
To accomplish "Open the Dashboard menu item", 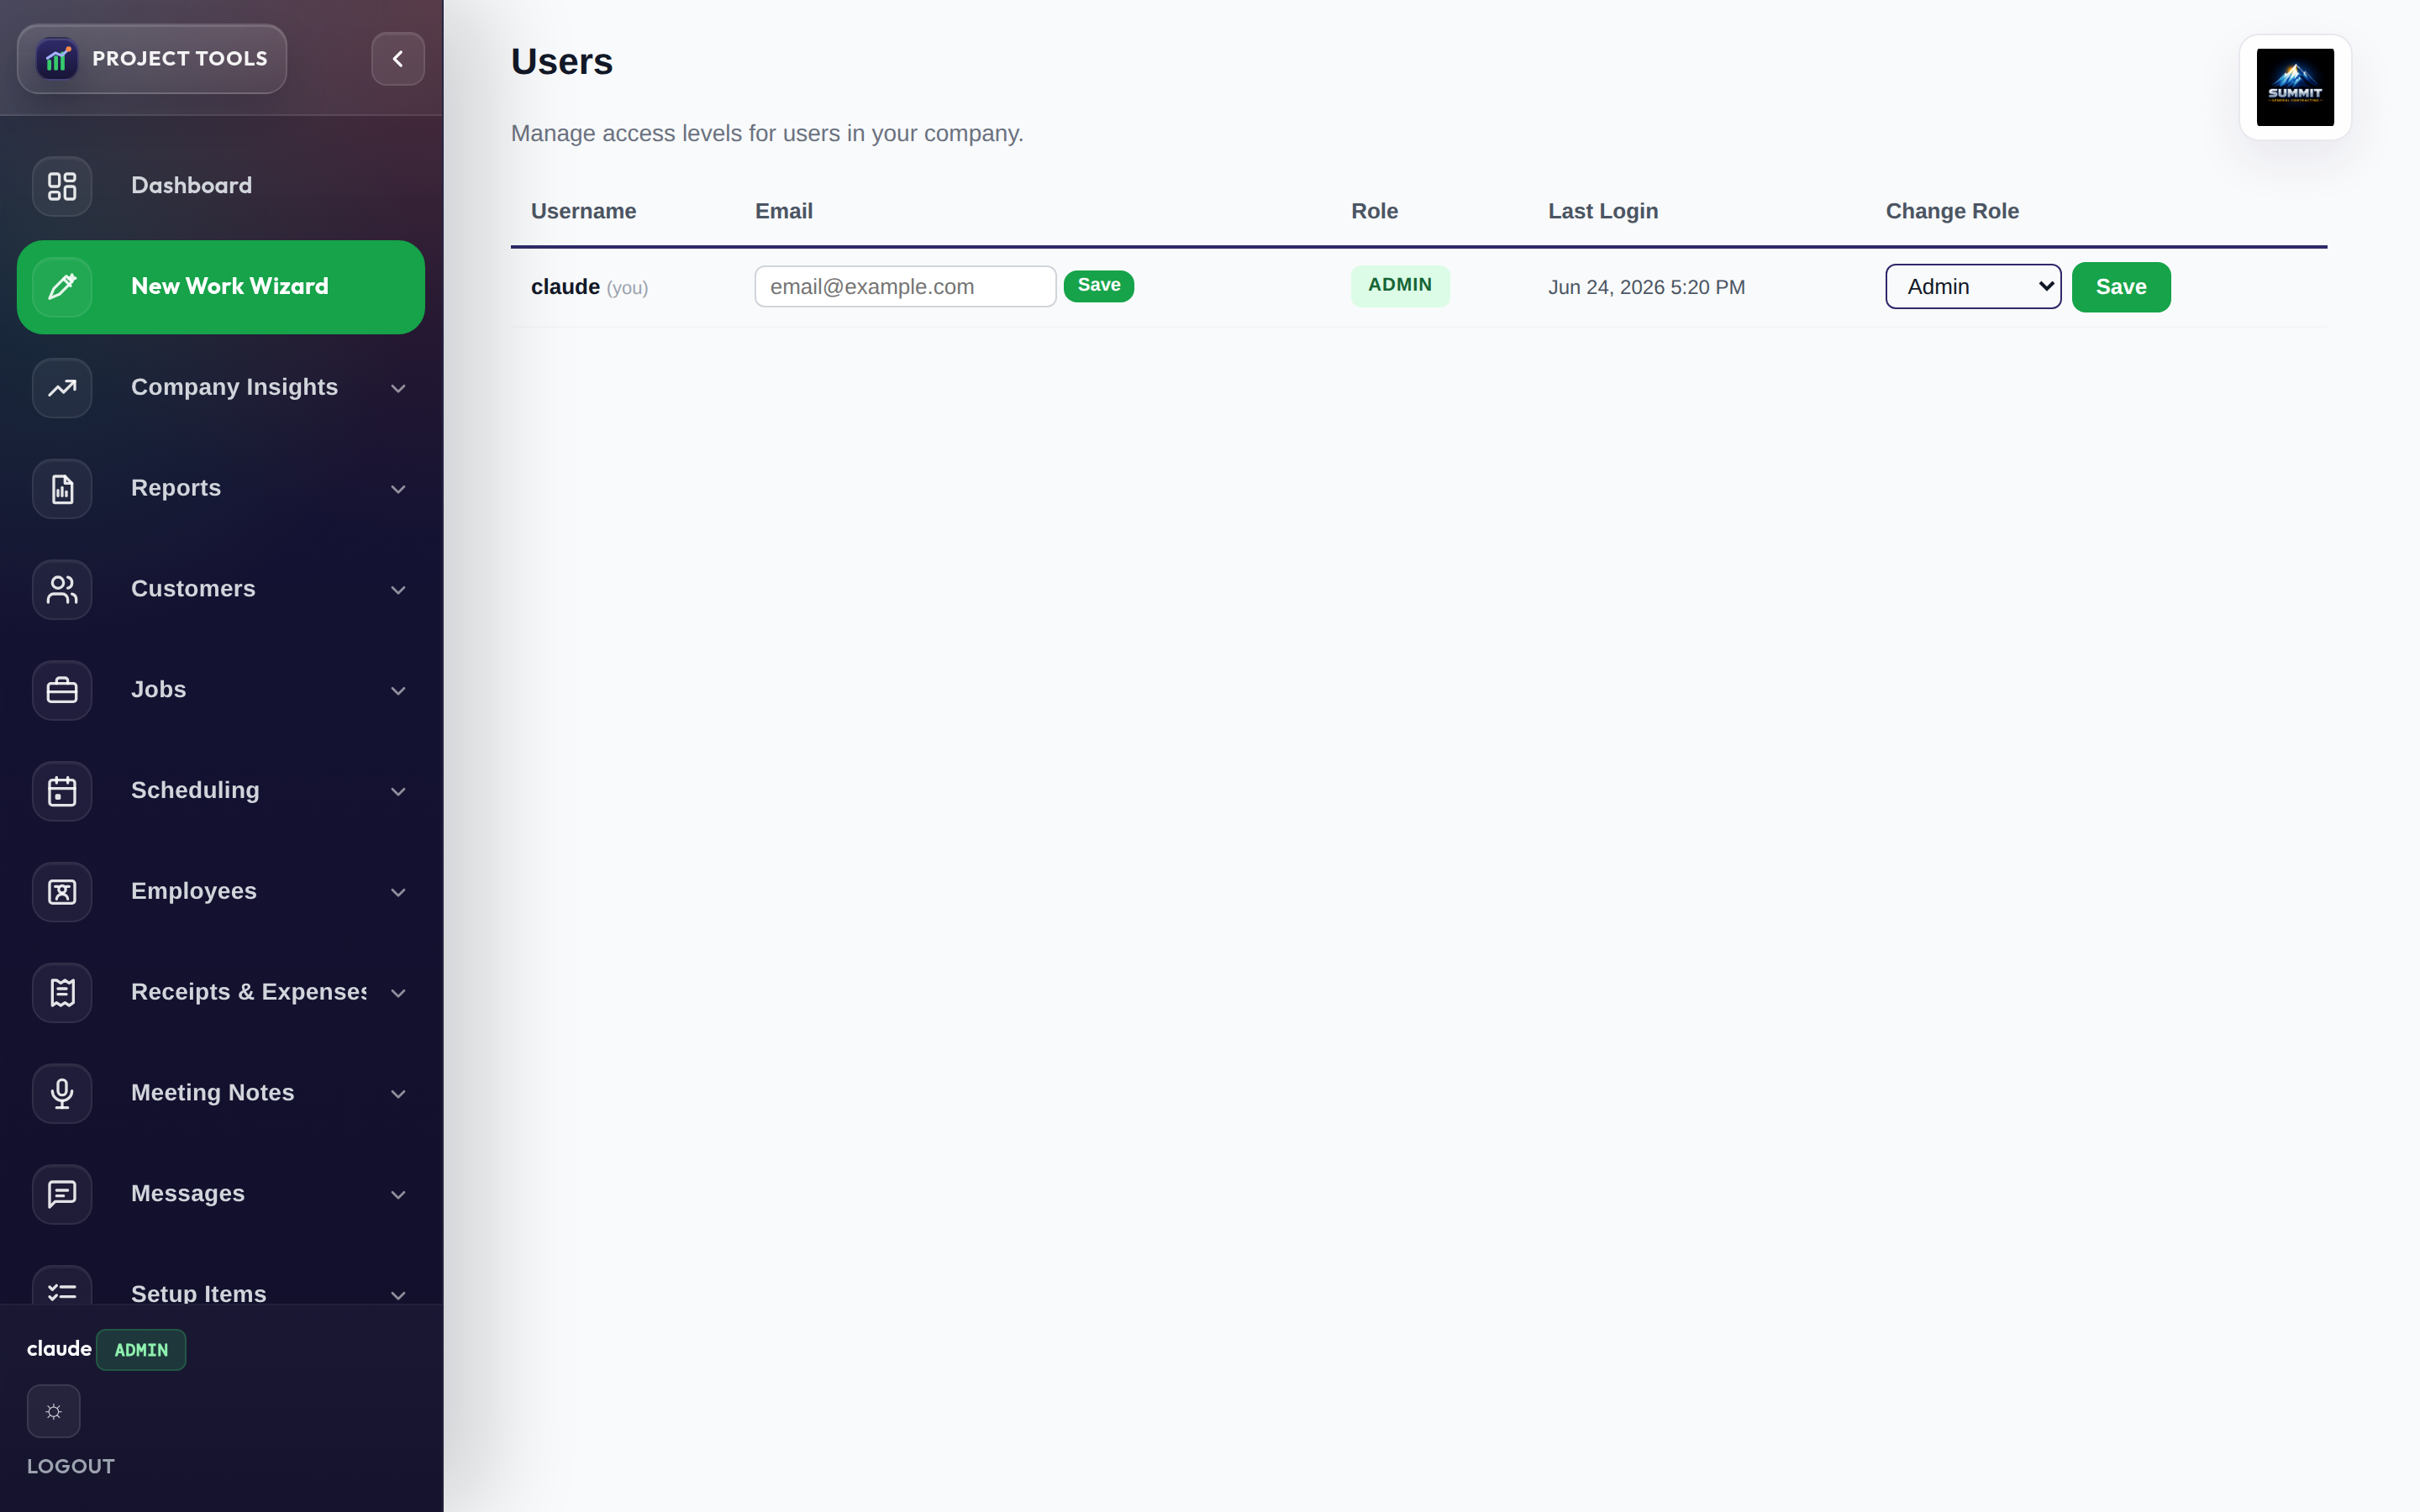I will [221, 186].
